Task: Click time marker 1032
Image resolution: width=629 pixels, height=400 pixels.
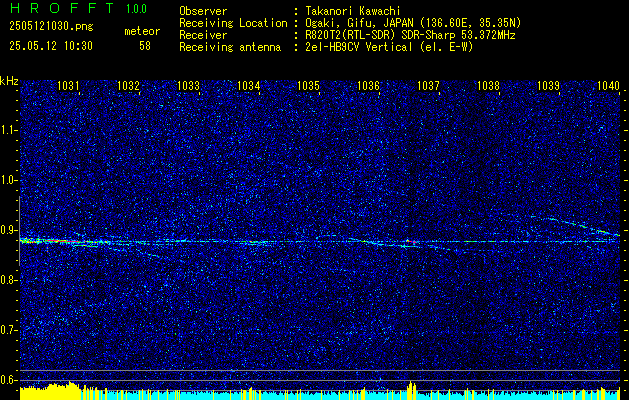Action: pos(128,85)
